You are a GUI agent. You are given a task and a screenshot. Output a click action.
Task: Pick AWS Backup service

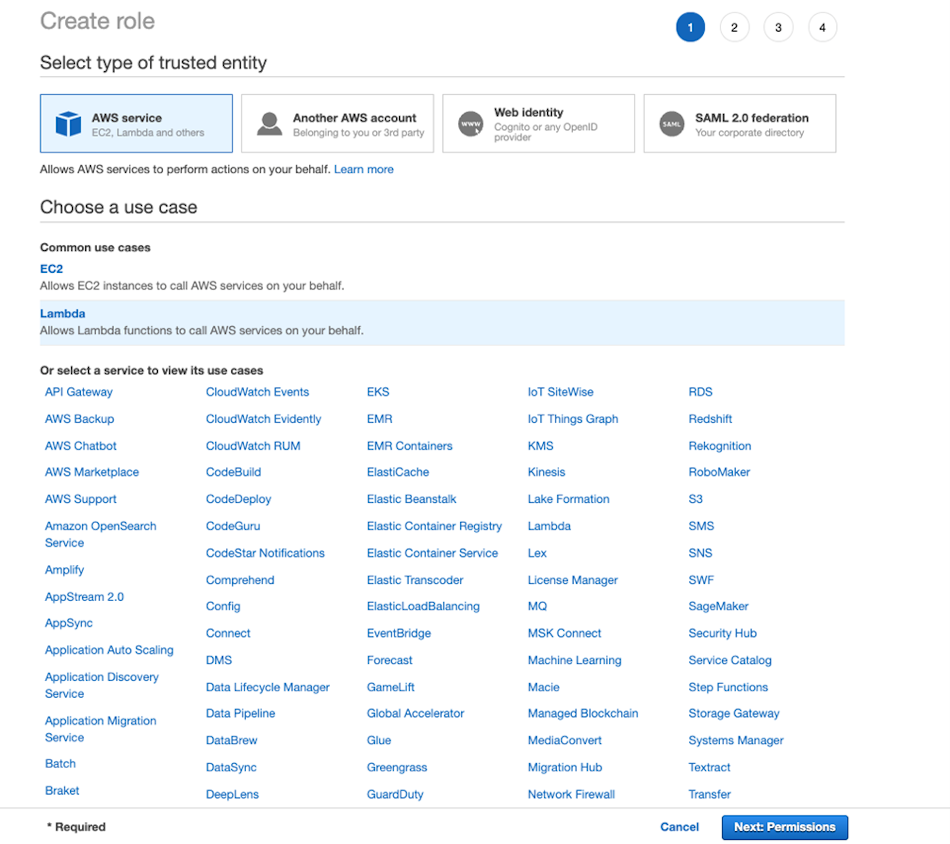[x=79, y=419]
